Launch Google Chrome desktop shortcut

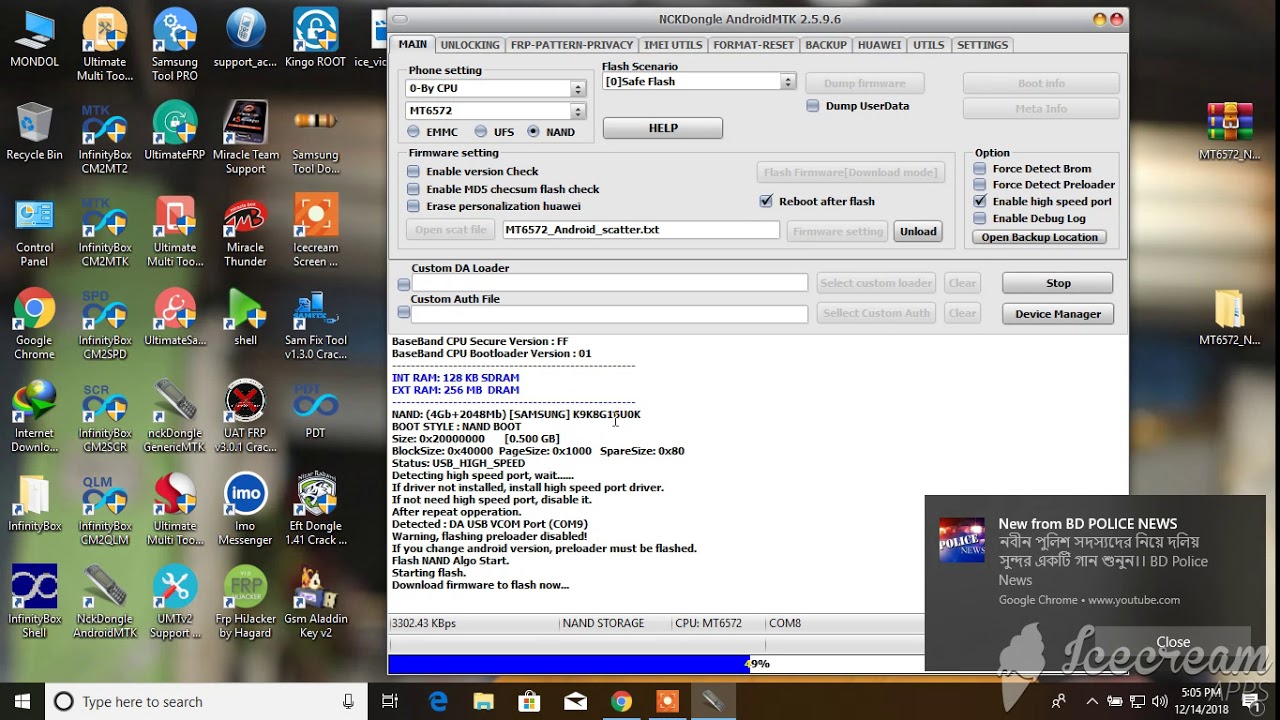(x=35, y=325)
